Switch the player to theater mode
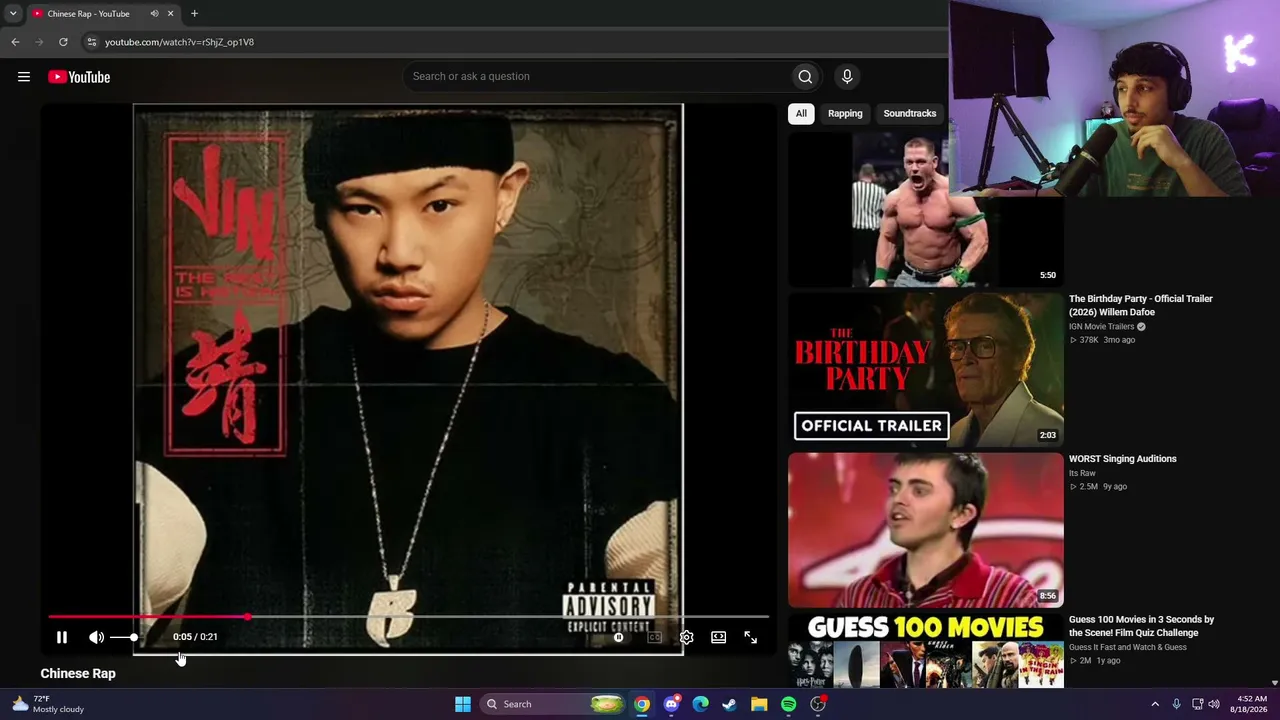This screenshot has height=720, width=1280. [718, 637]
